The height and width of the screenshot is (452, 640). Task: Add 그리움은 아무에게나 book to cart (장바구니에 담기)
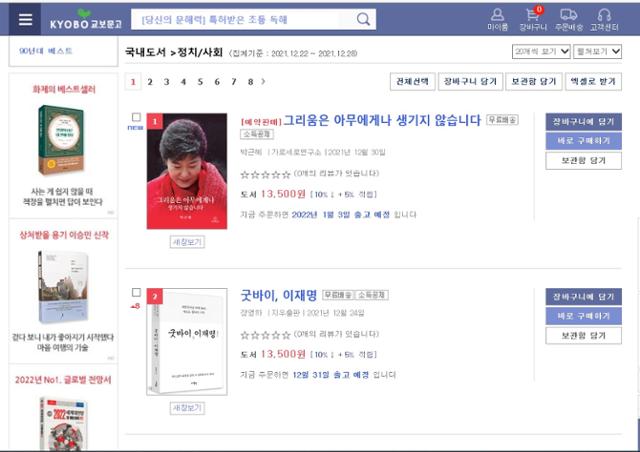(x=584, y=122)
